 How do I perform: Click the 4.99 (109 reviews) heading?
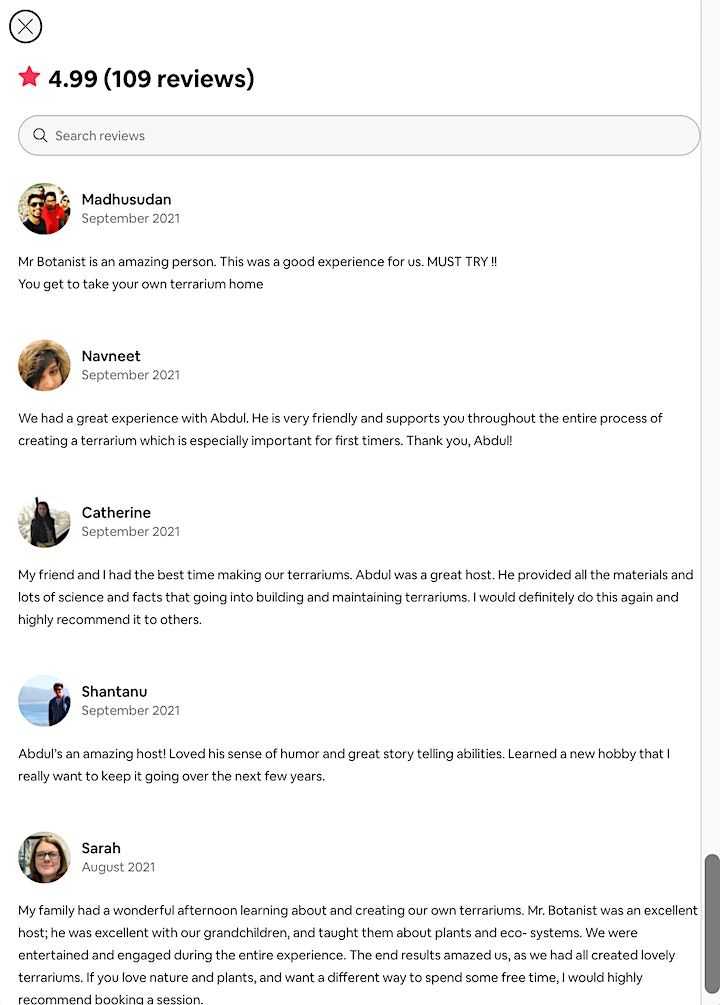pyautogui.click(x=151, y=79)
